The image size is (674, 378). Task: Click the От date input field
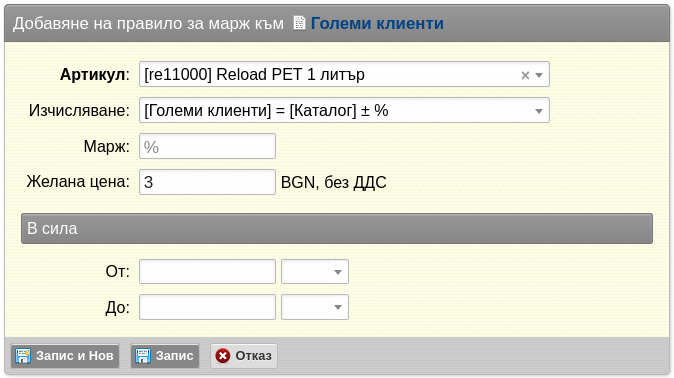pyautogui.click(x=207, y=271)
